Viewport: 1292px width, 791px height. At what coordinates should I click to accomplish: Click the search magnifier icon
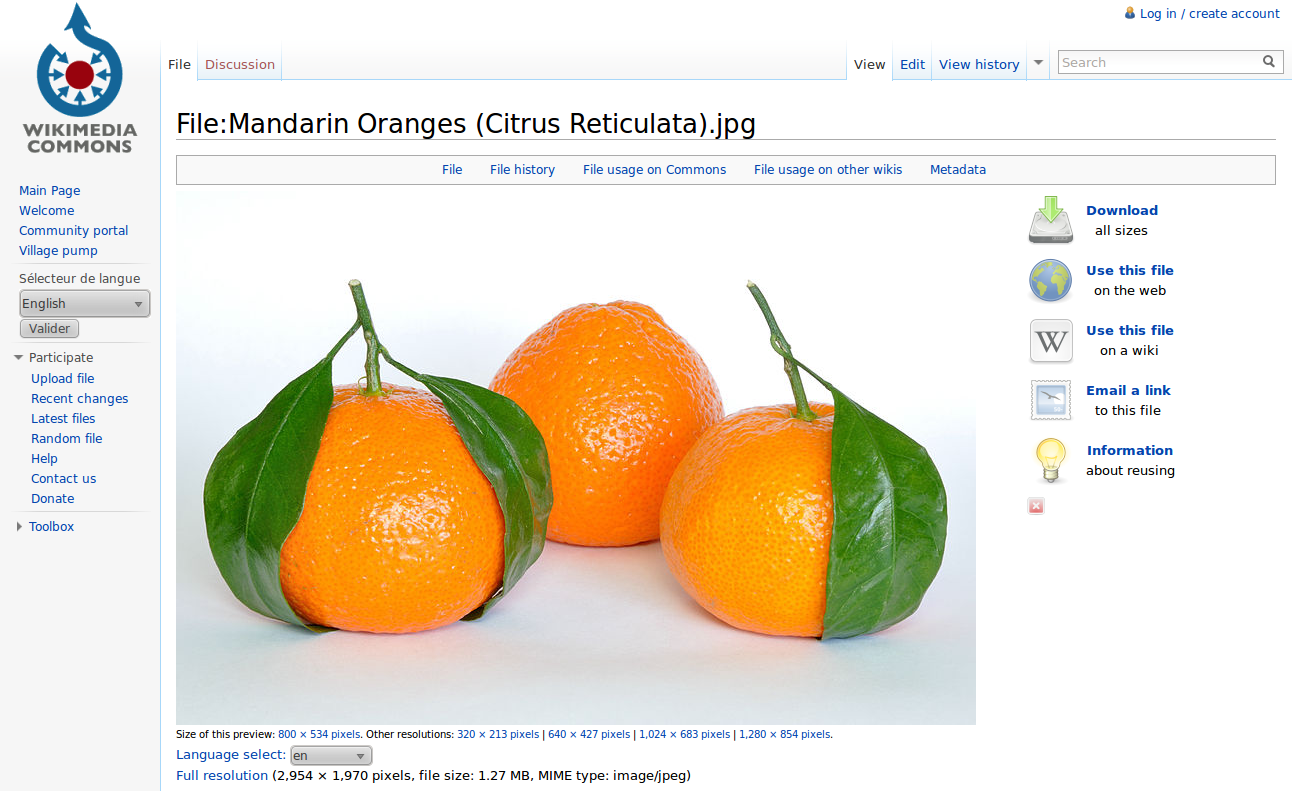1269,62
